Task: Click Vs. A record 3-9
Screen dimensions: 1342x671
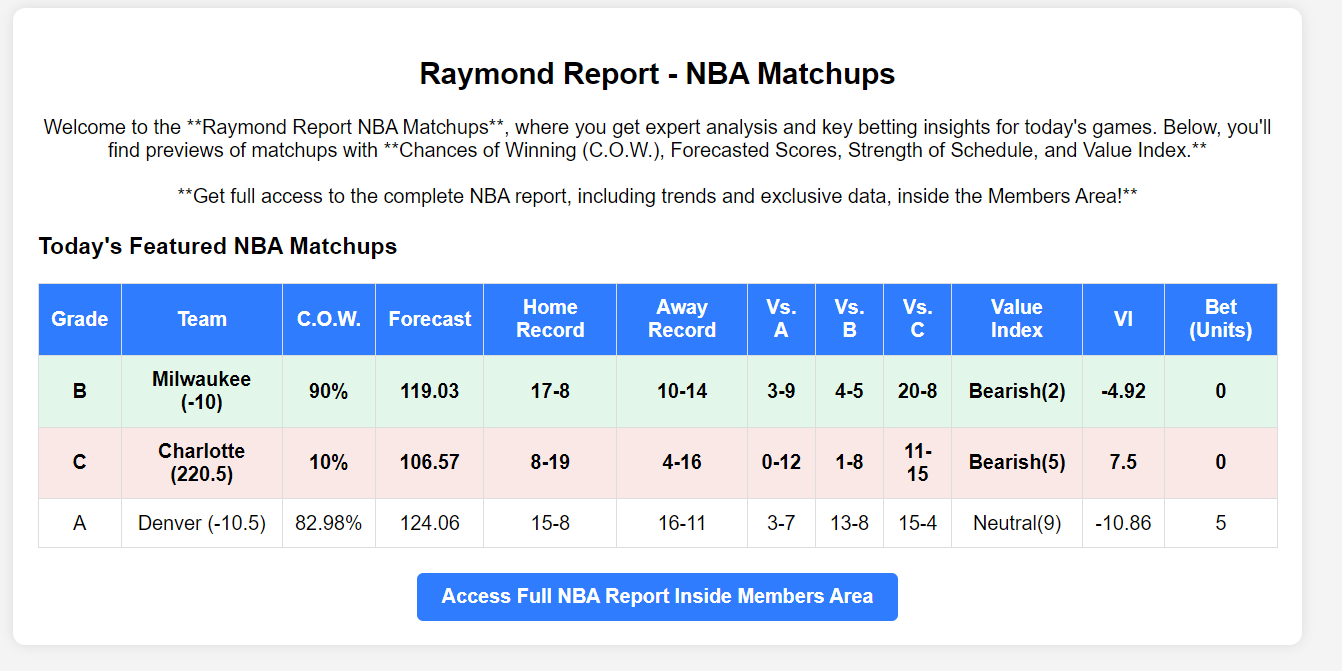Action: point(781,391)
